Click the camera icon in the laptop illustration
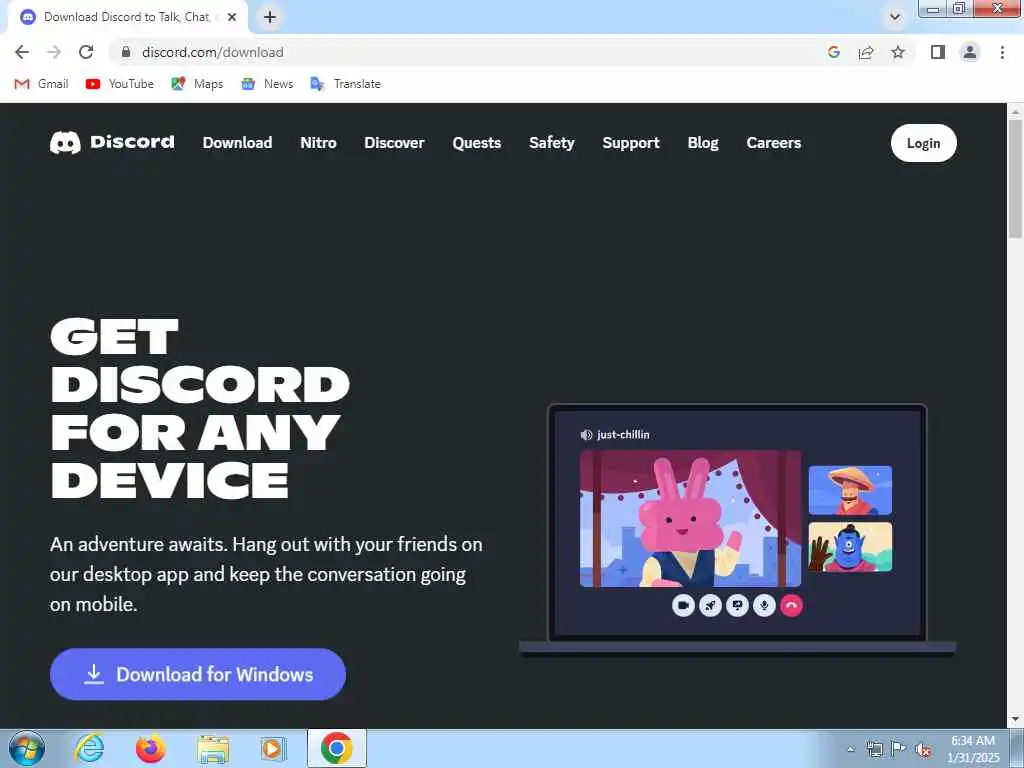The height and width of the screenshot is (768, 1024). pyautogui.click(x=683, y=605)
